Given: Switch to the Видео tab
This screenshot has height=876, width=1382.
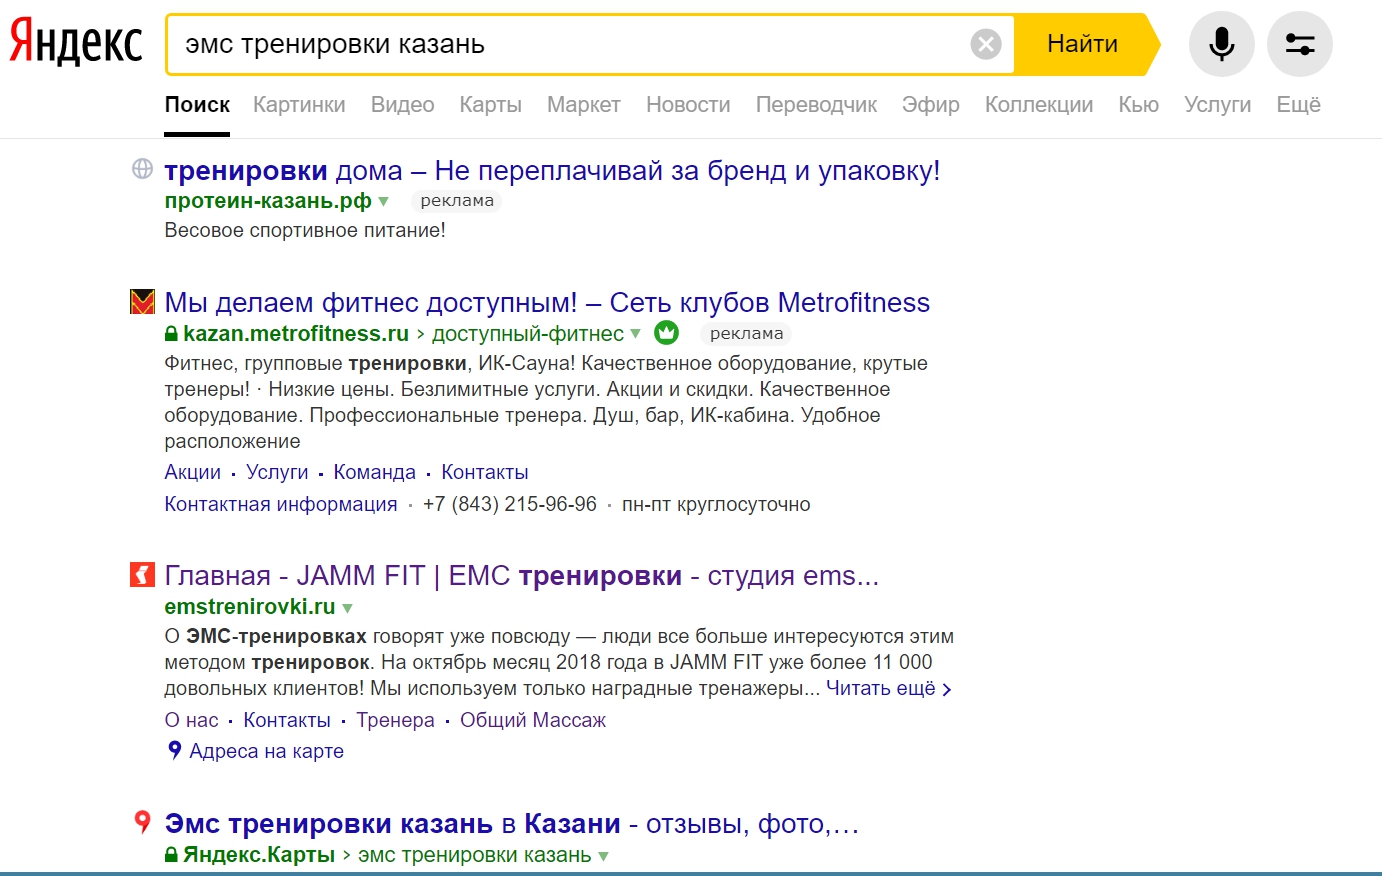Looking at the screenshot, I should [x=402, y=105].
